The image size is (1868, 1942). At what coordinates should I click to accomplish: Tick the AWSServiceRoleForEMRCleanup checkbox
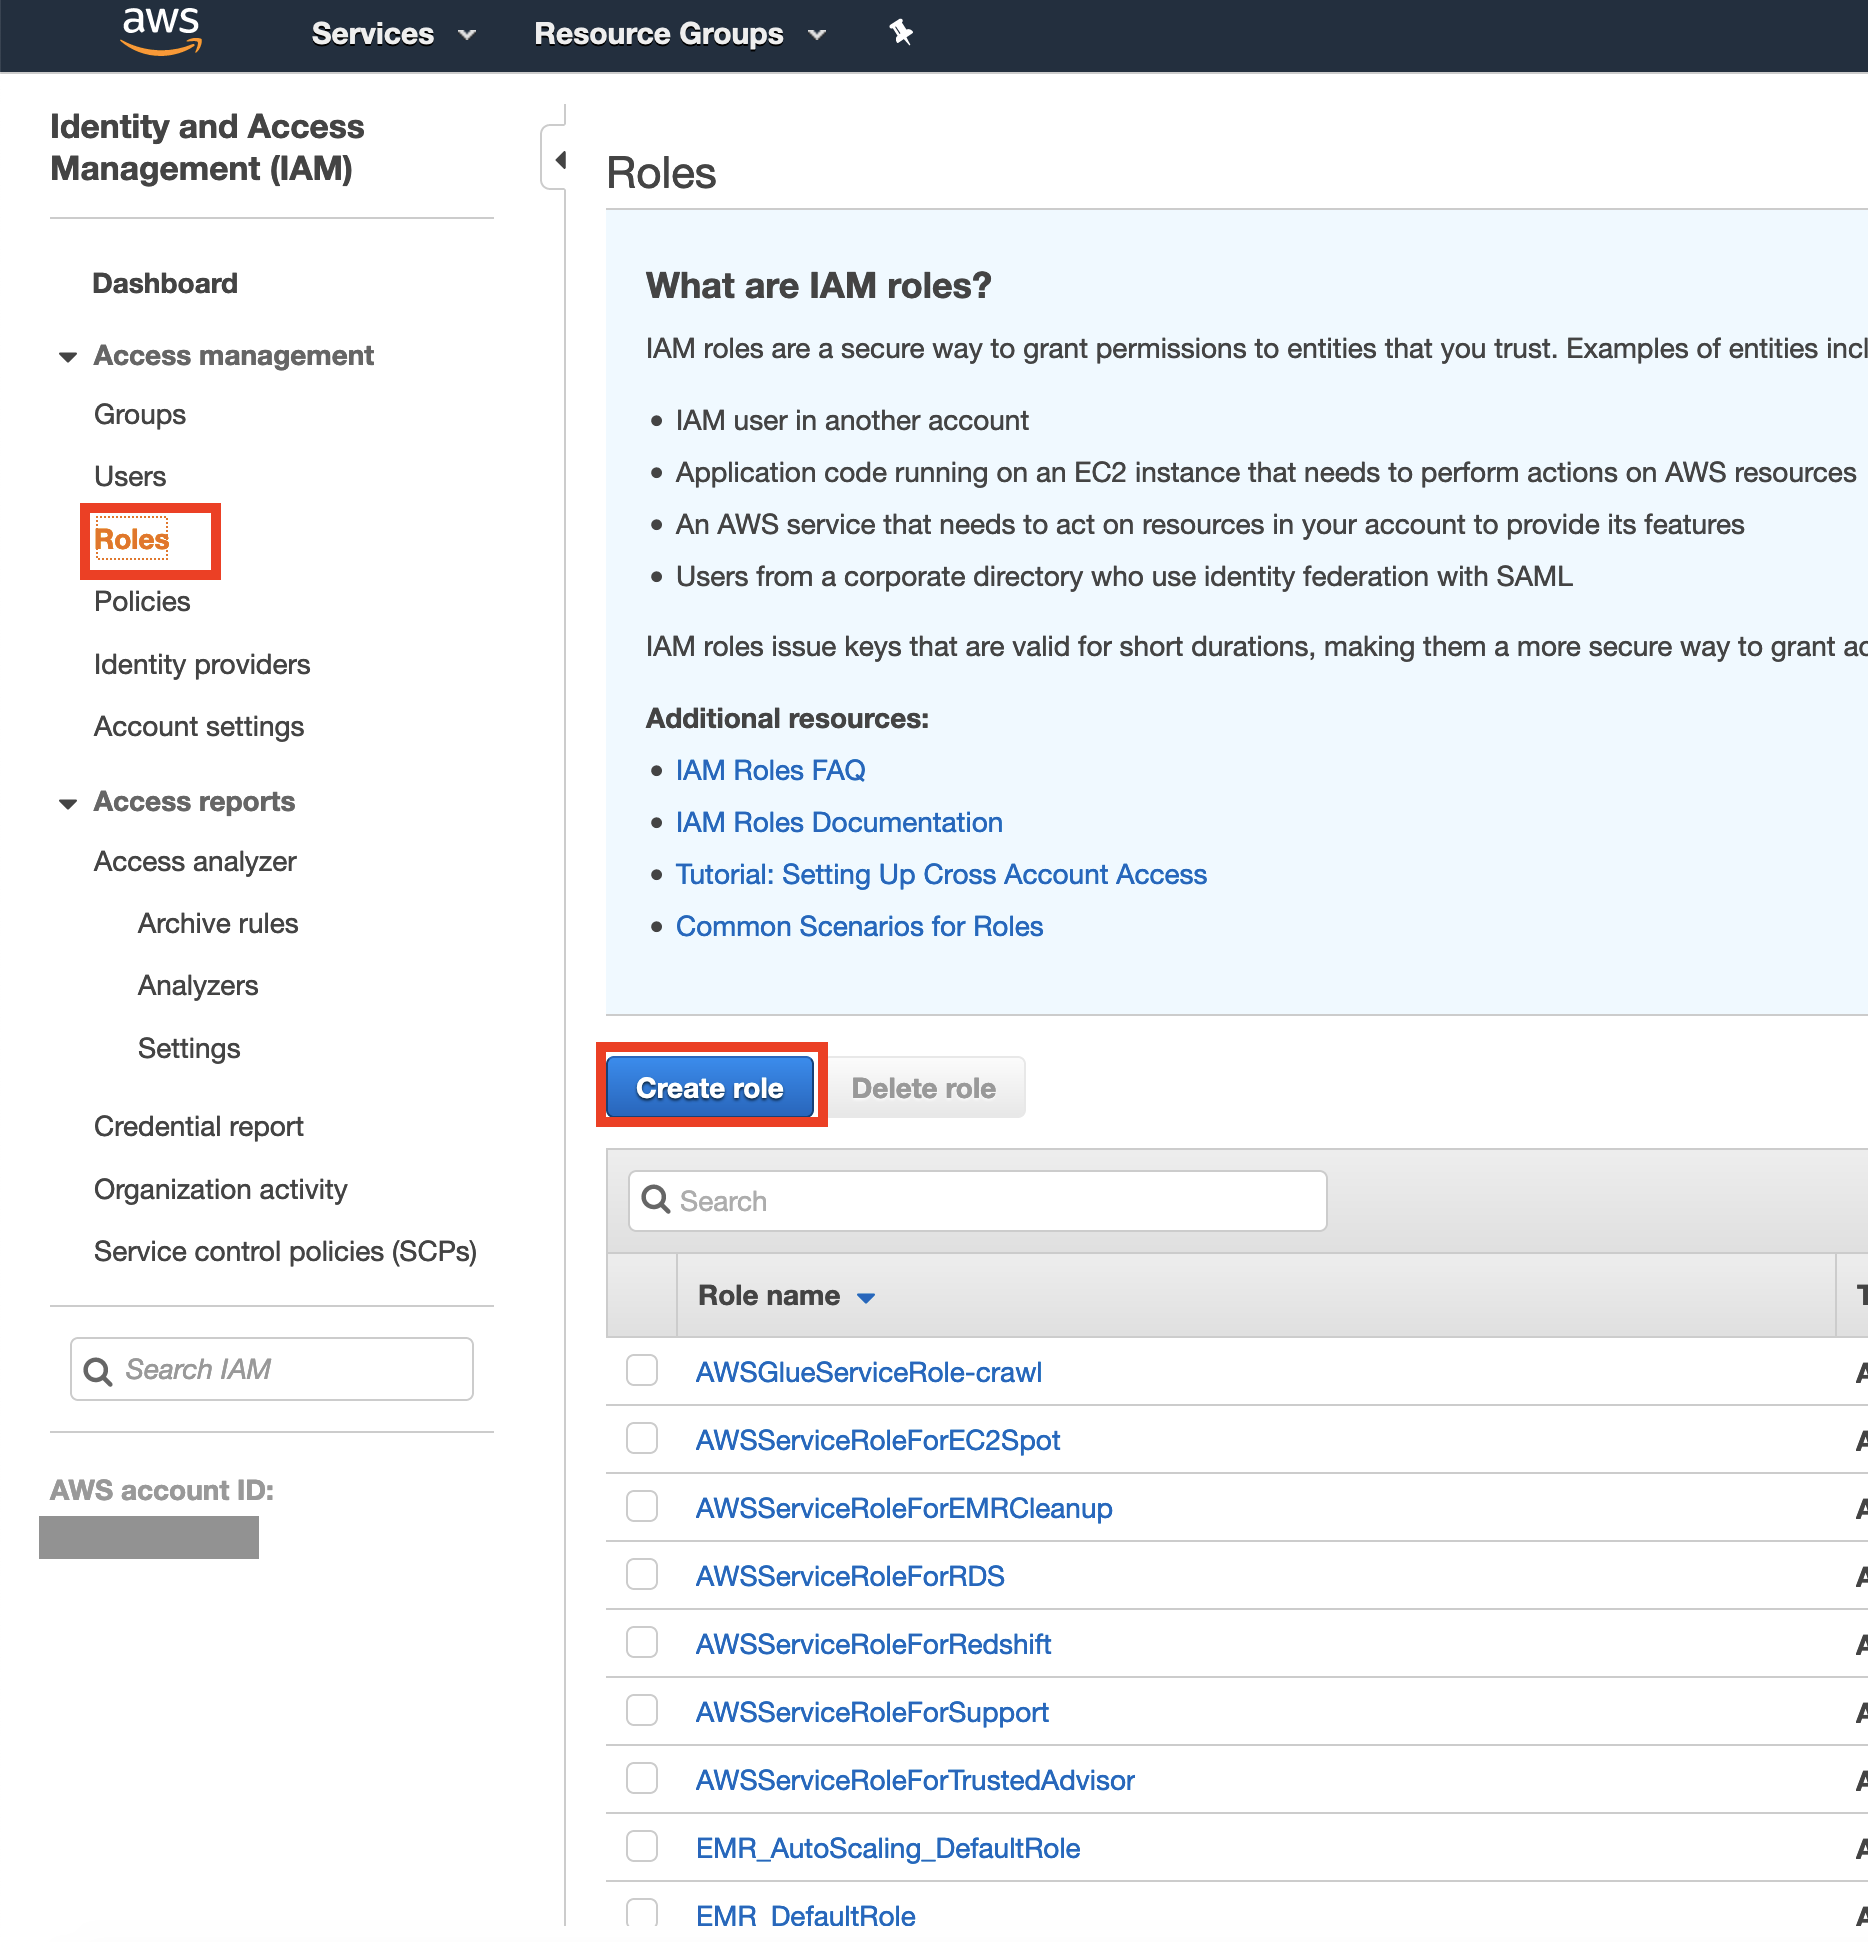click(x=642, y=1506)
